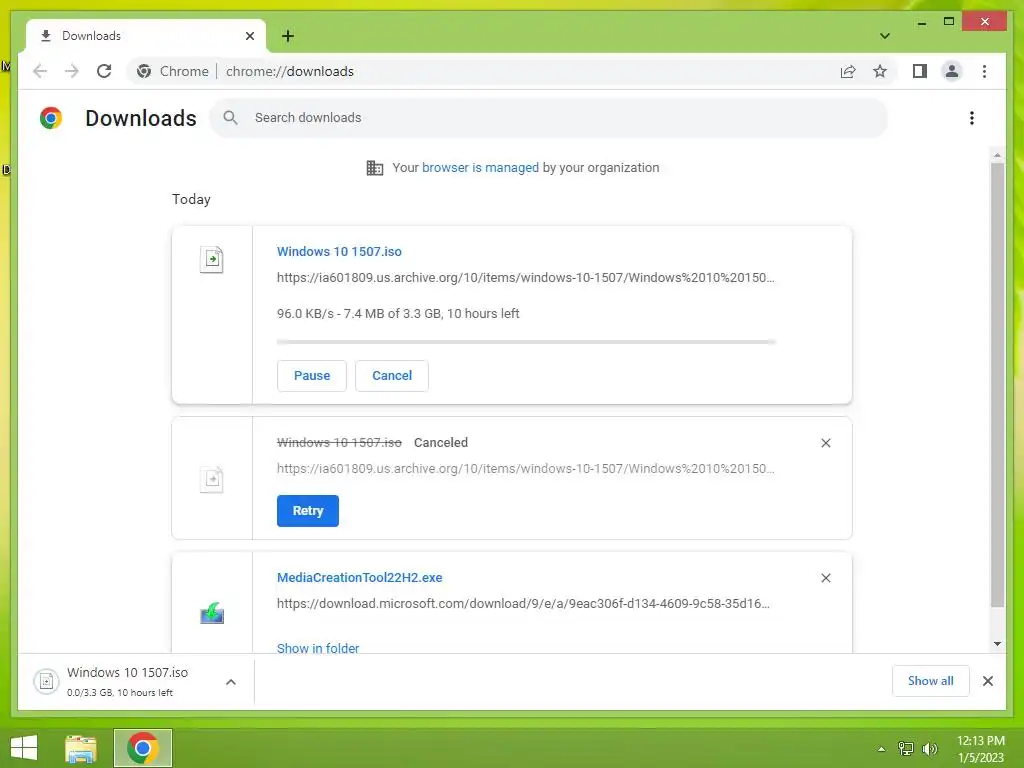The width and height of the screenshot is (1024, 768).
Task: Click '96.0 KB/s - 7.4 MB of 3.3 GB' status text
Action: tap(398, 313)
